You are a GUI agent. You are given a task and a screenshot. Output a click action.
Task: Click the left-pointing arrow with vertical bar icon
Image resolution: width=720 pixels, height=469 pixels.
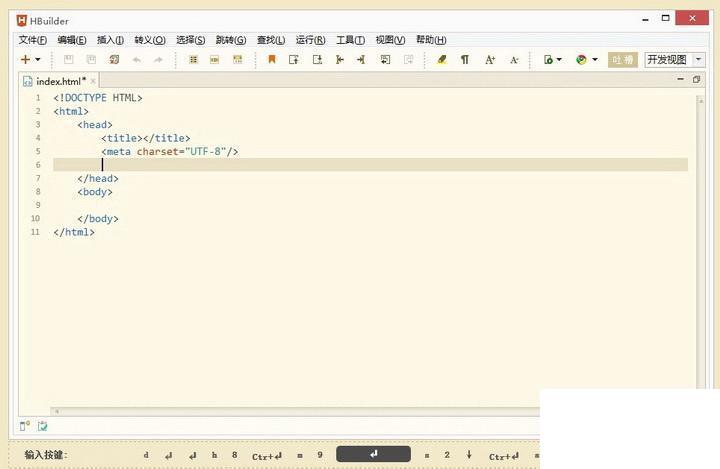tap(340, 59)
